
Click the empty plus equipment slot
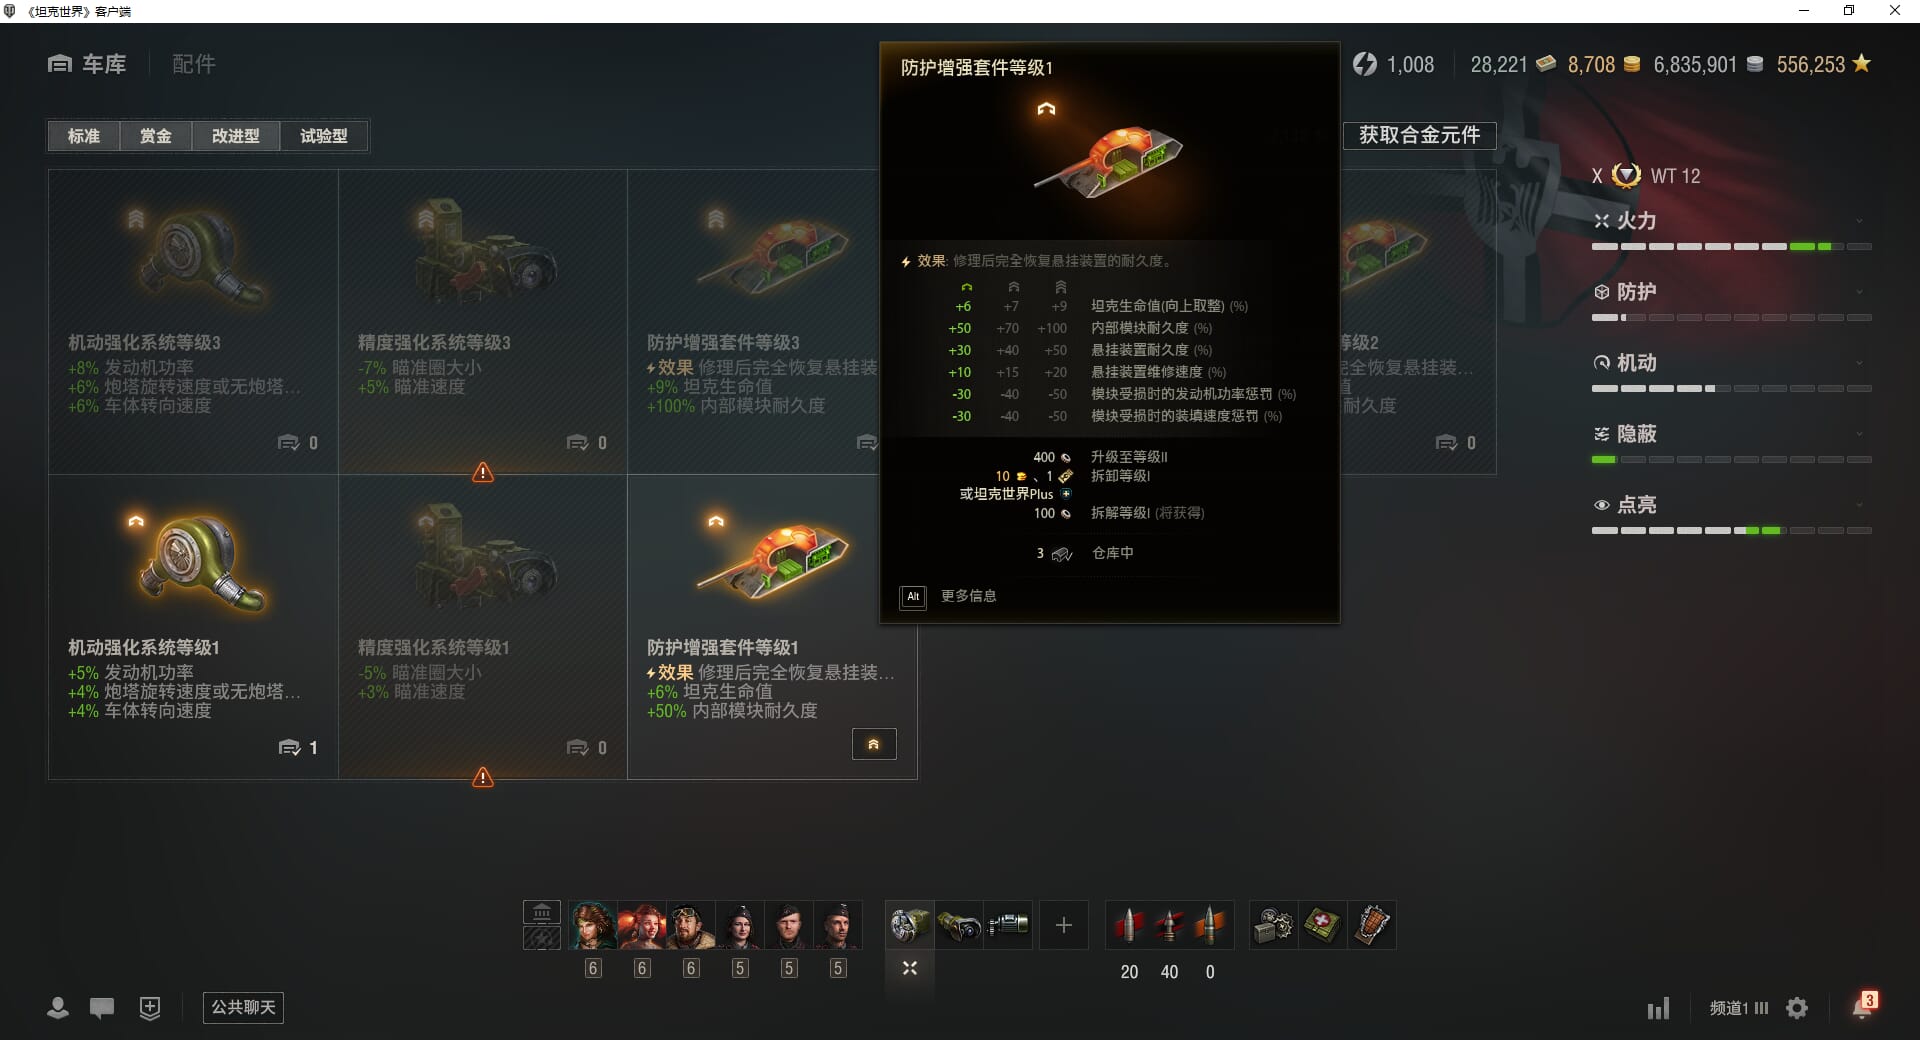pyautogui.click(x=1064, y=925)
